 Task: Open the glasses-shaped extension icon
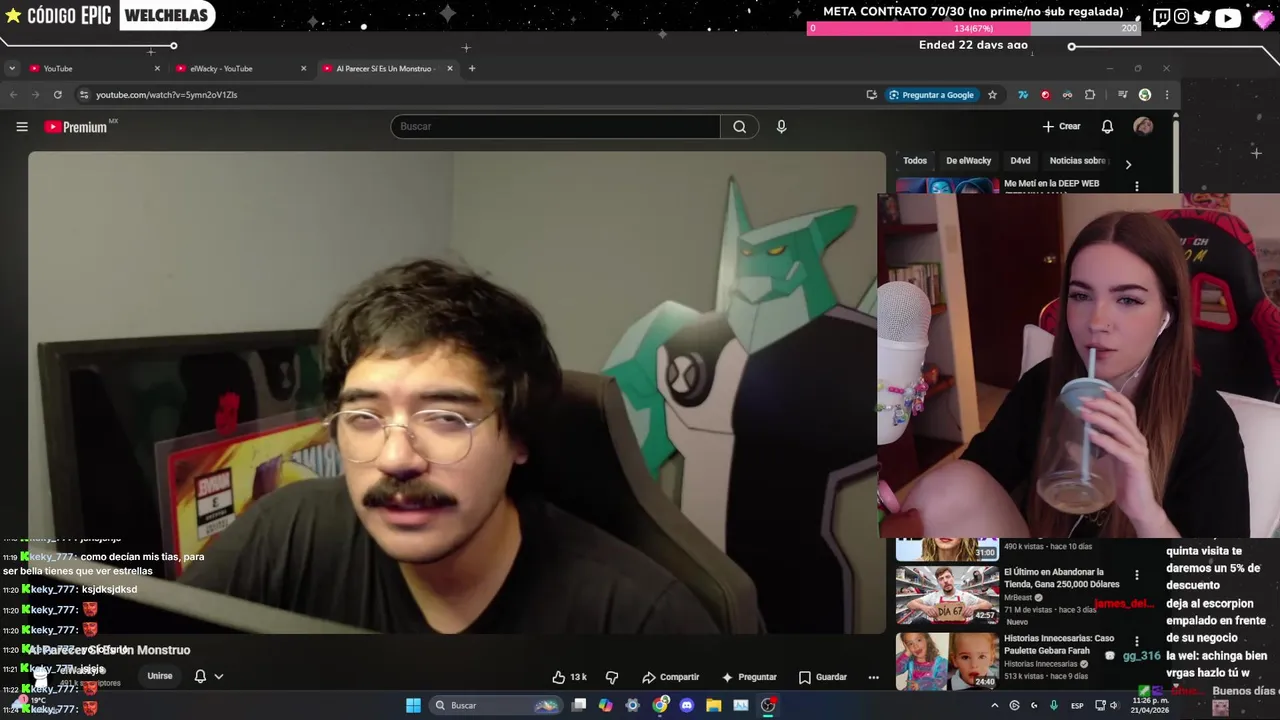coord(1067,95)
